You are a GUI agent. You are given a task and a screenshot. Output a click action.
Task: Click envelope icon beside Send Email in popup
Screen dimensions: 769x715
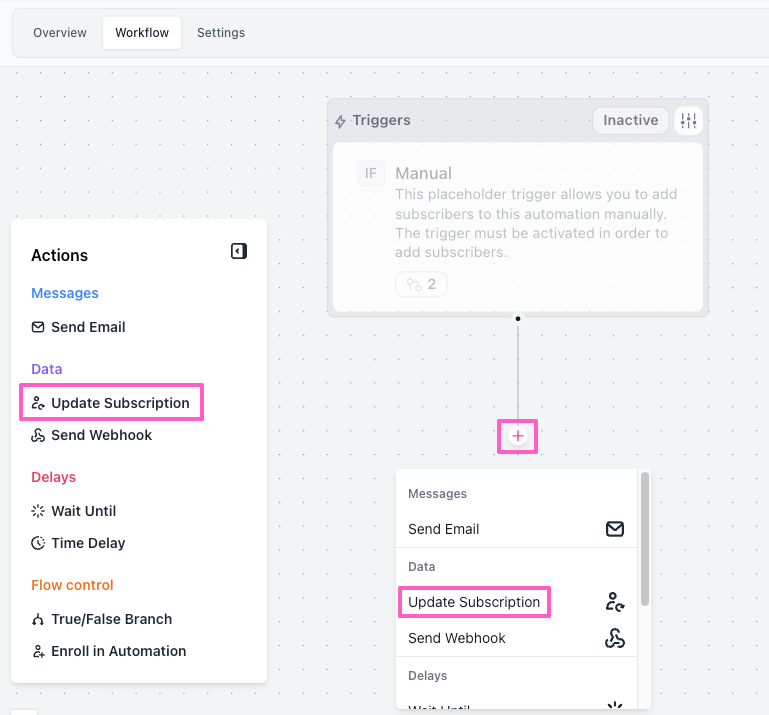click(x=615, y=529)
